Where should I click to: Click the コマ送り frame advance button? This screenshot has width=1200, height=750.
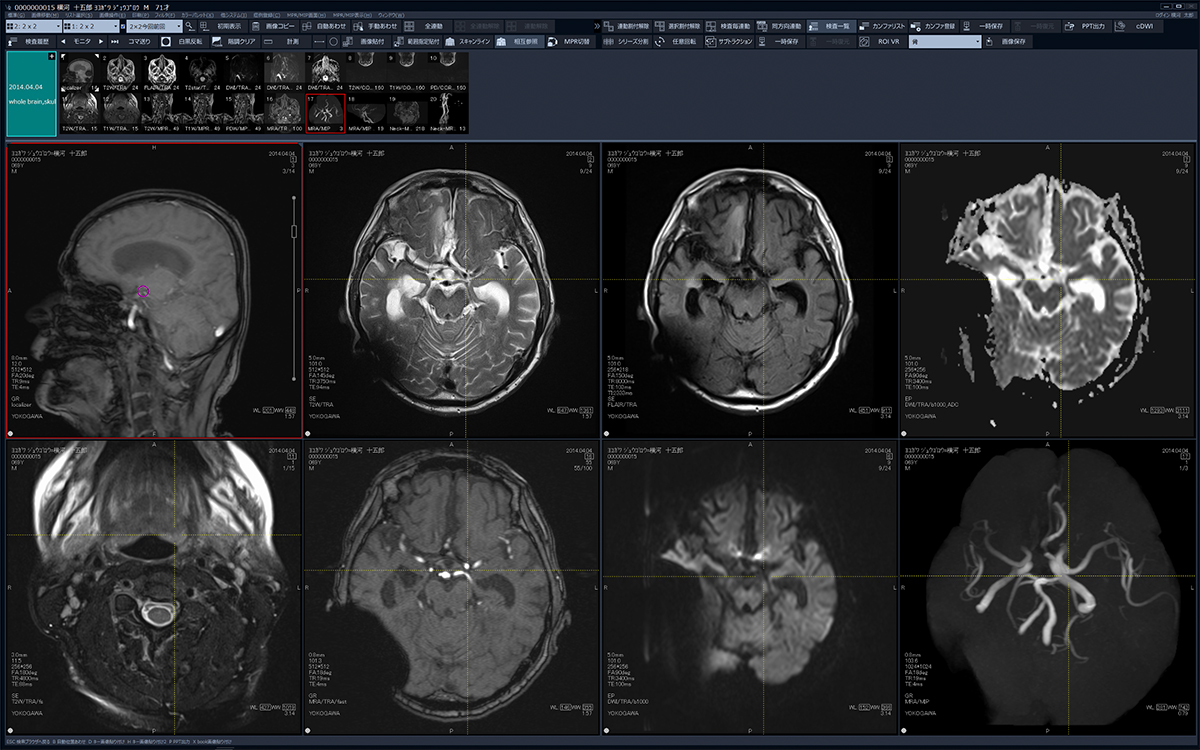[x=131, y=41]
